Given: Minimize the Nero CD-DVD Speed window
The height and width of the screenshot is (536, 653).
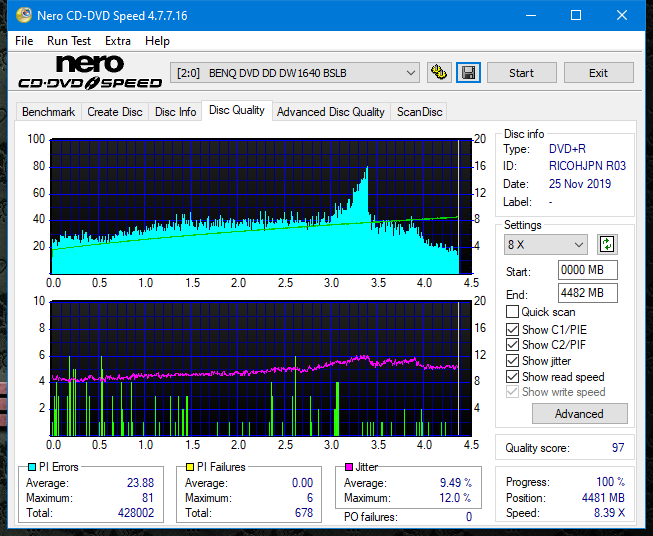Looking at the screenshot, I should tap(531, 15).
